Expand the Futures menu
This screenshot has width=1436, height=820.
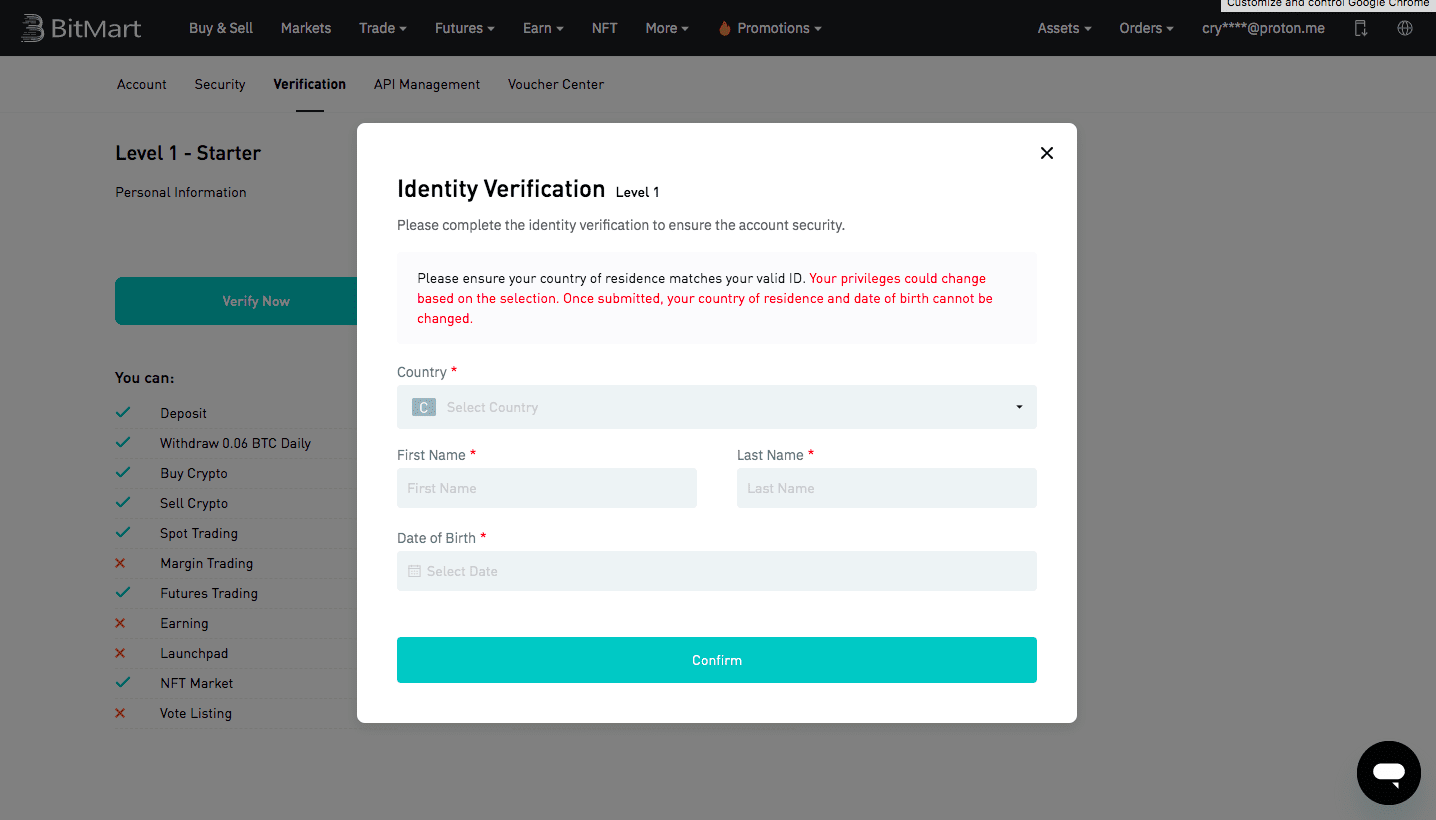[465, 28]
